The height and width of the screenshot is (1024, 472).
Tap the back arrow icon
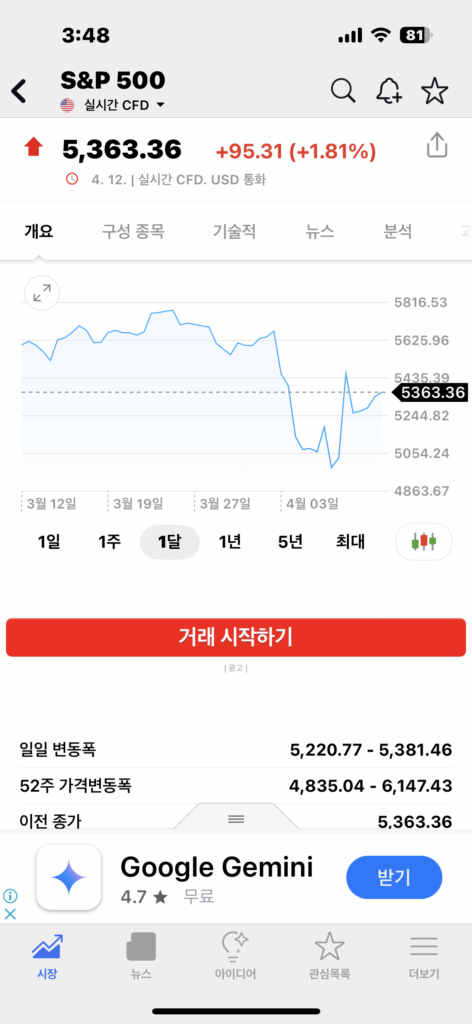pyautogui.click(x=19, y=91)
